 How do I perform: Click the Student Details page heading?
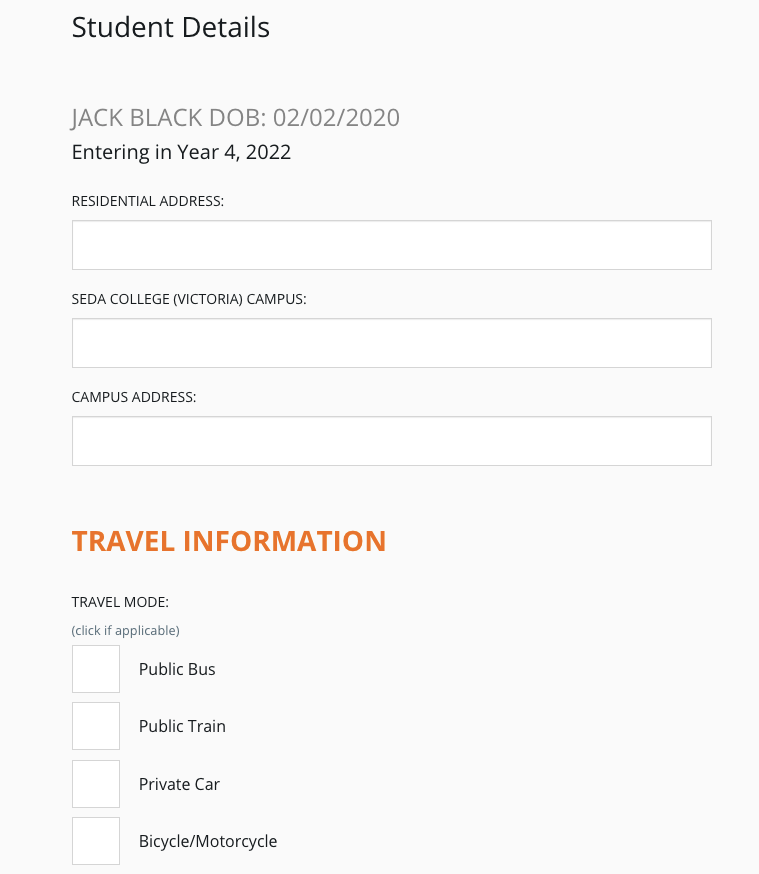point(171,27)
